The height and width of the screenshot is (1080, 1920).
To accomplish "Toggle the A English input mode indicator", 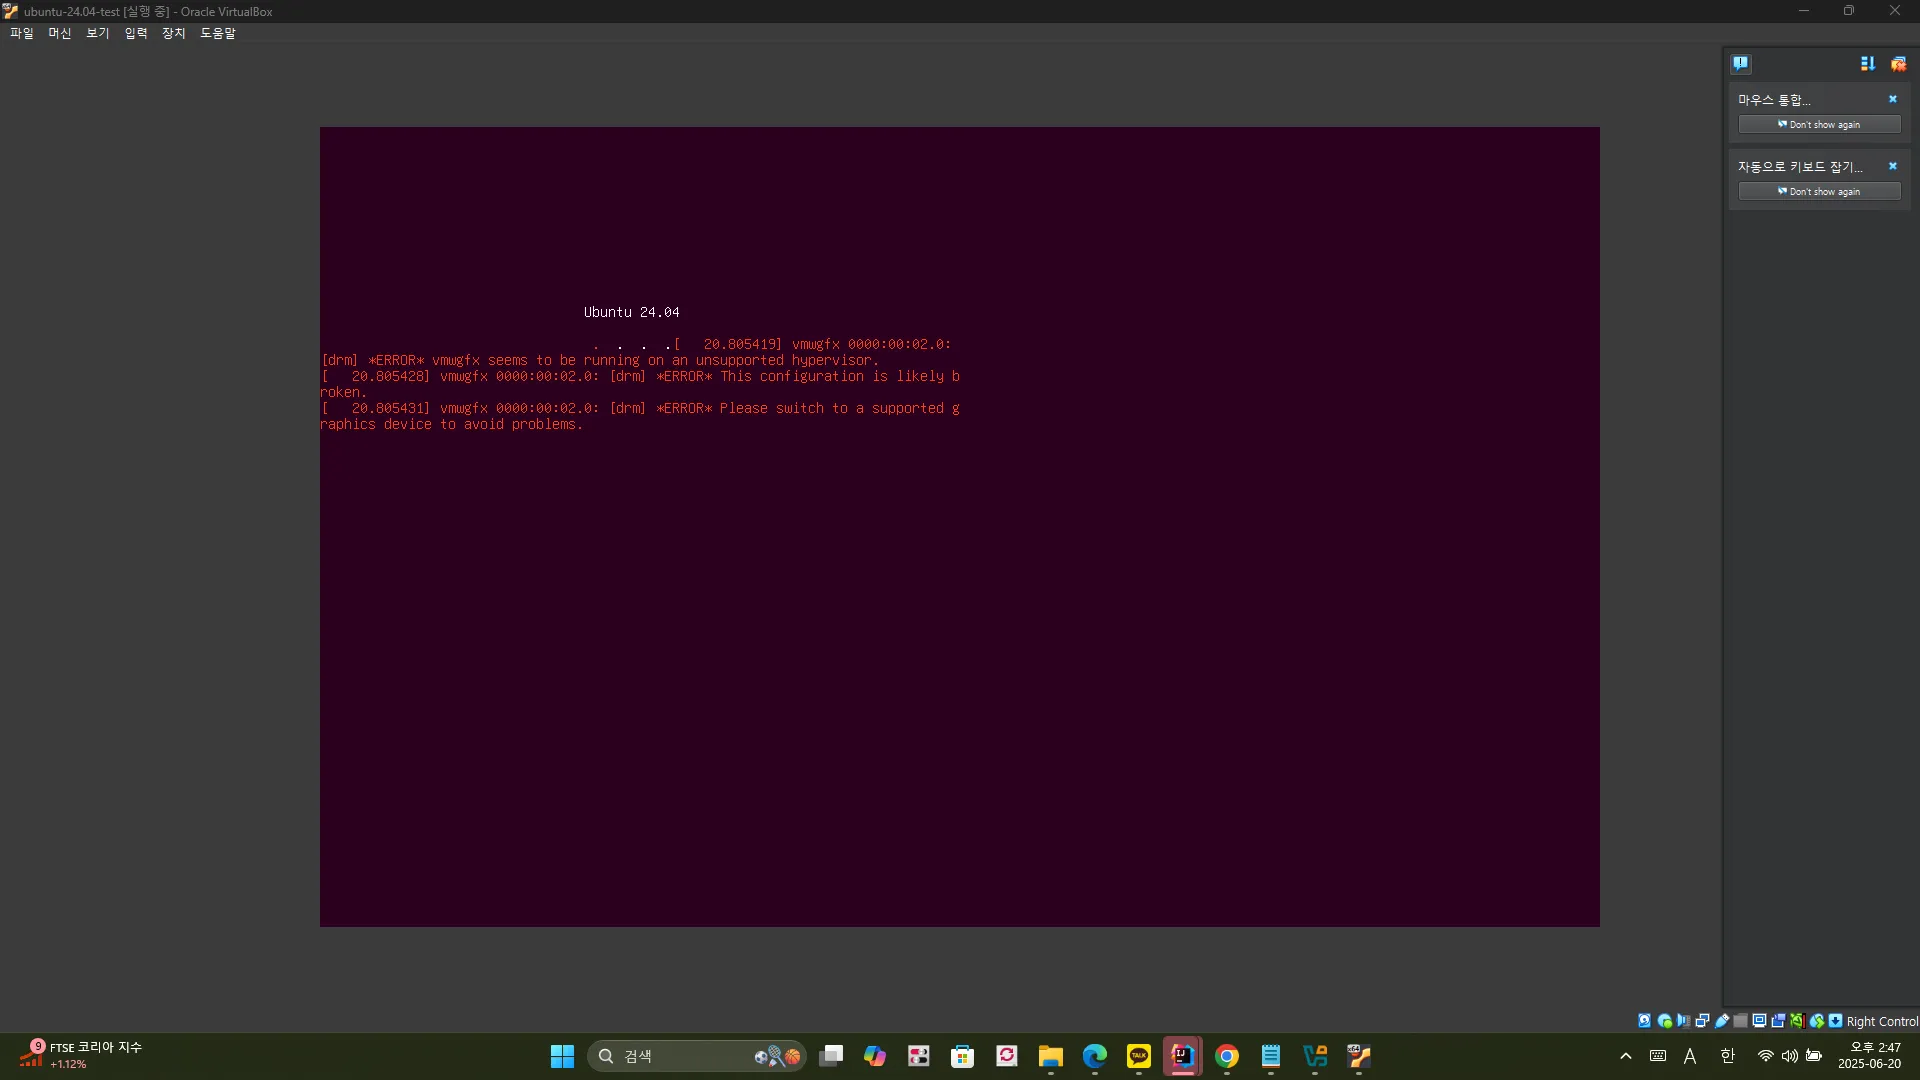I will coord(1690,1056).
